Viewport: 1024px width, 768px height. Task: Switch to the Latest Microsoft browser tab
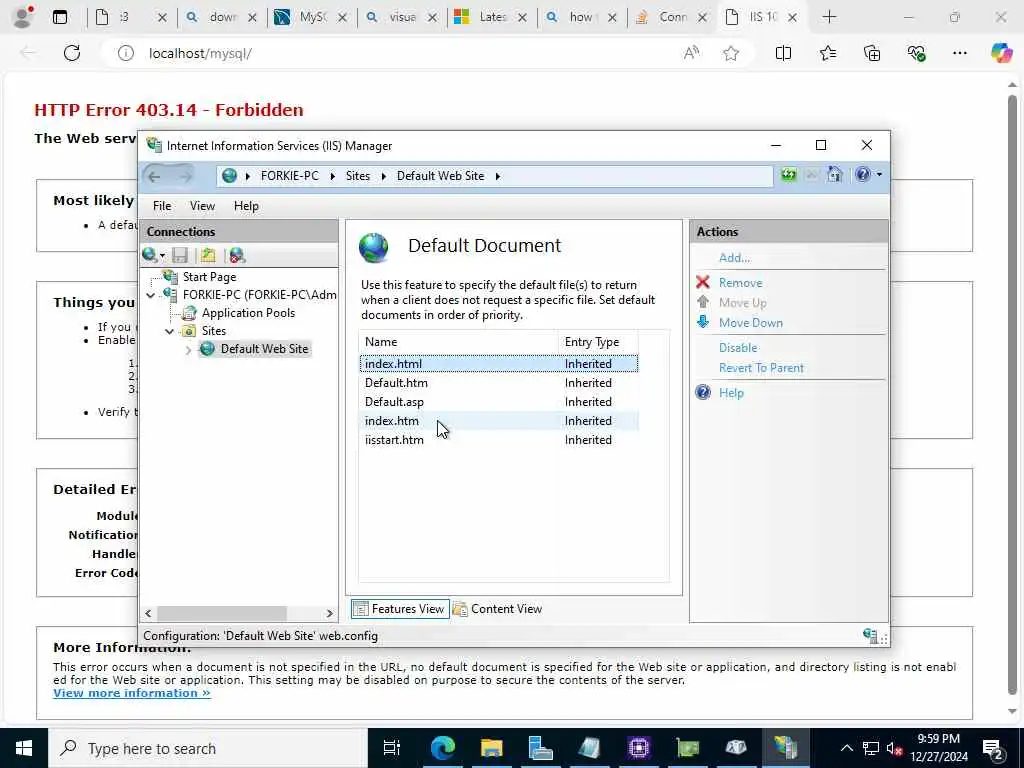[x=492, y=17]
